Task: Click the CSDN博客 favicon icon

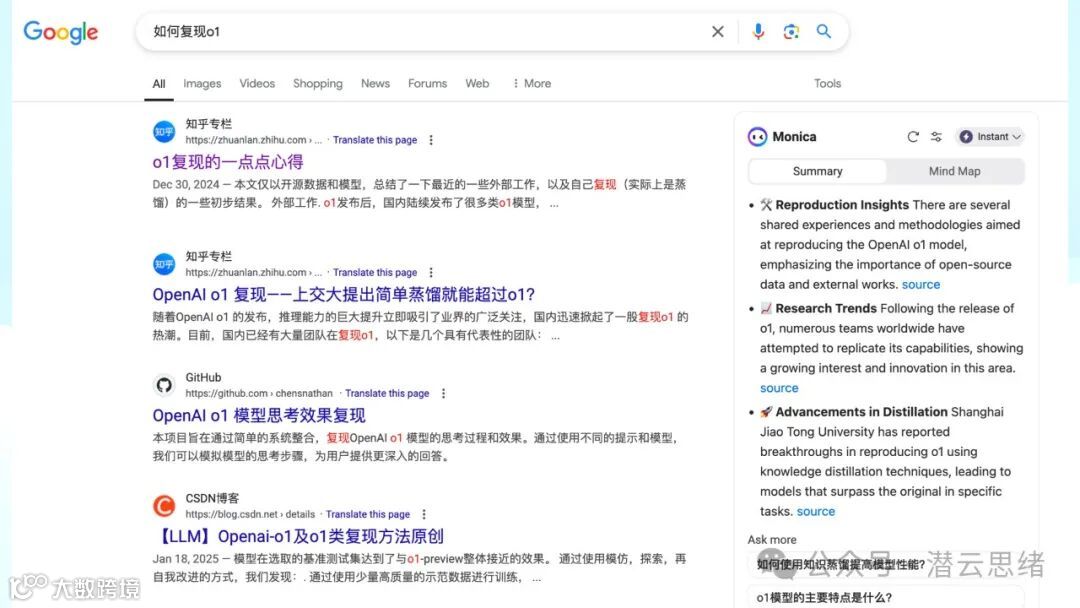Action: point(164,506)
